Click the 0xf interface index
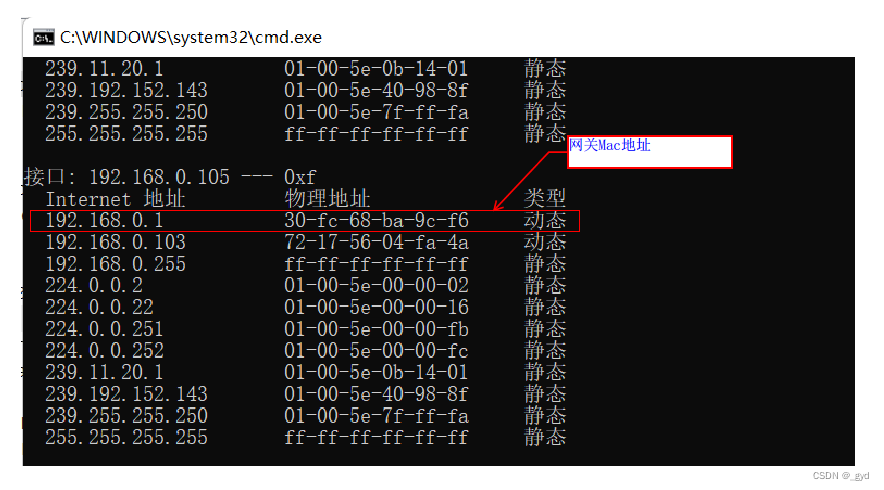This screenshot has height=490, width=884. [300, 177]
